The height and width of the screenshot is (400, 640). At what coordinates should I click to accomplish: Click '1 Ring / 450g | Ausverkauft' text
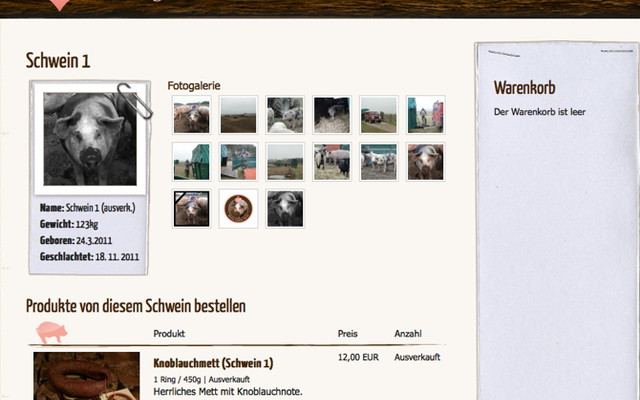[x=202, y=379]
